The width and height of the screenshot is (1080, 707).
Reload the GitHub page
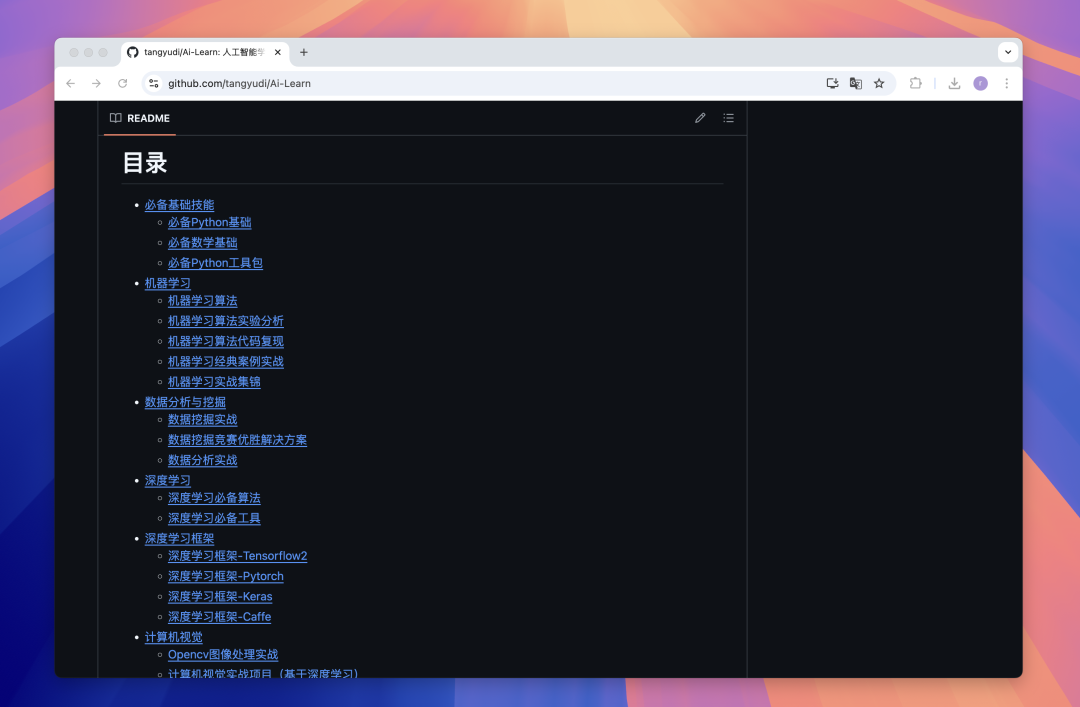tap(123, 83)
